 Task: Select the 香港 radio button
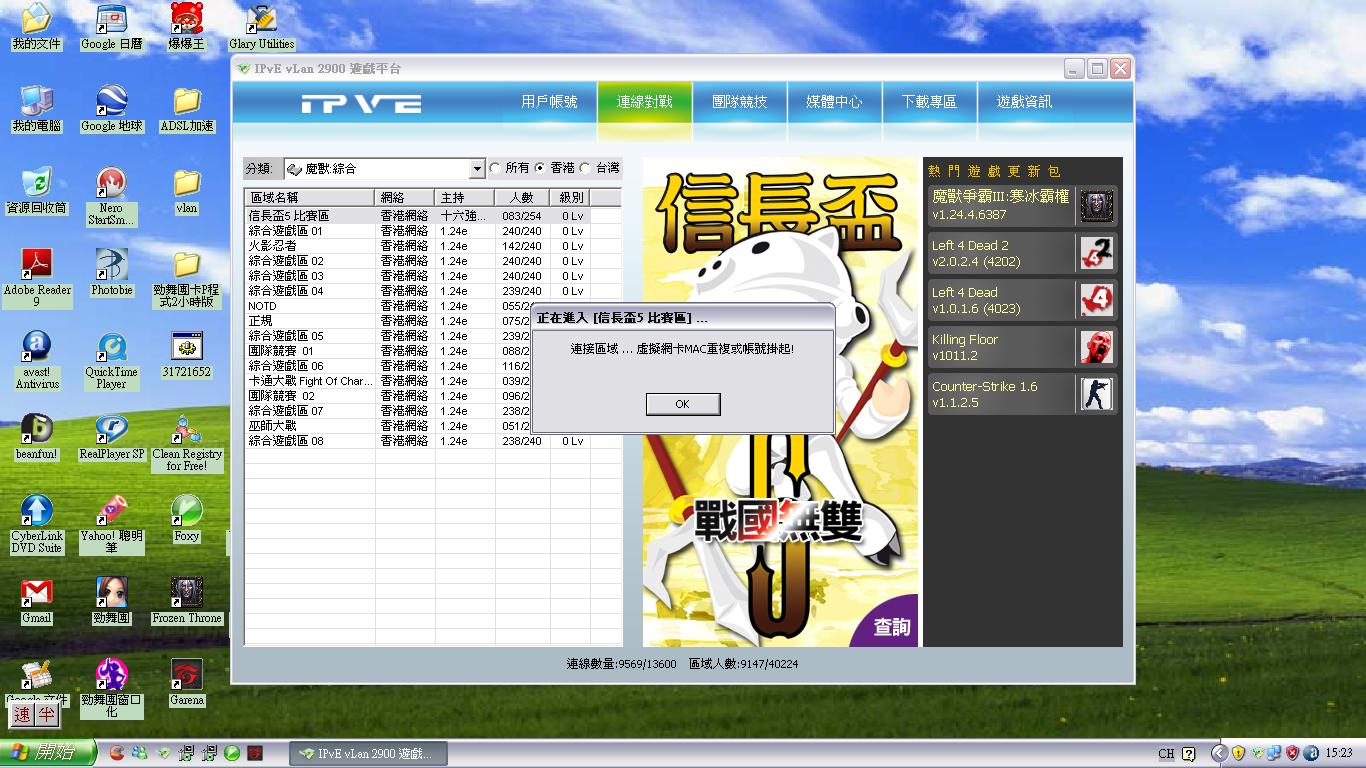coord(540,168)
